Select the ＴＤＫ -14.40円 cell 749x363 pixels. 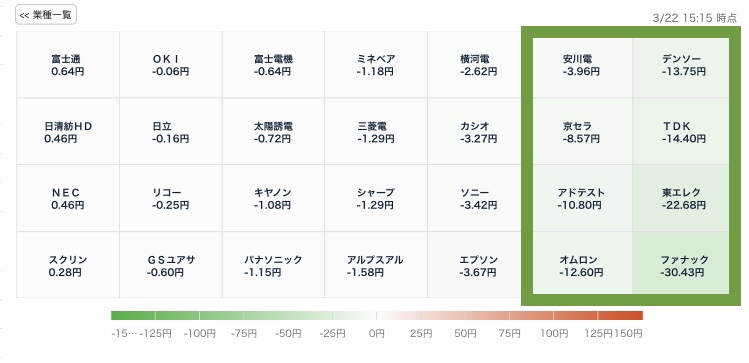681,131
